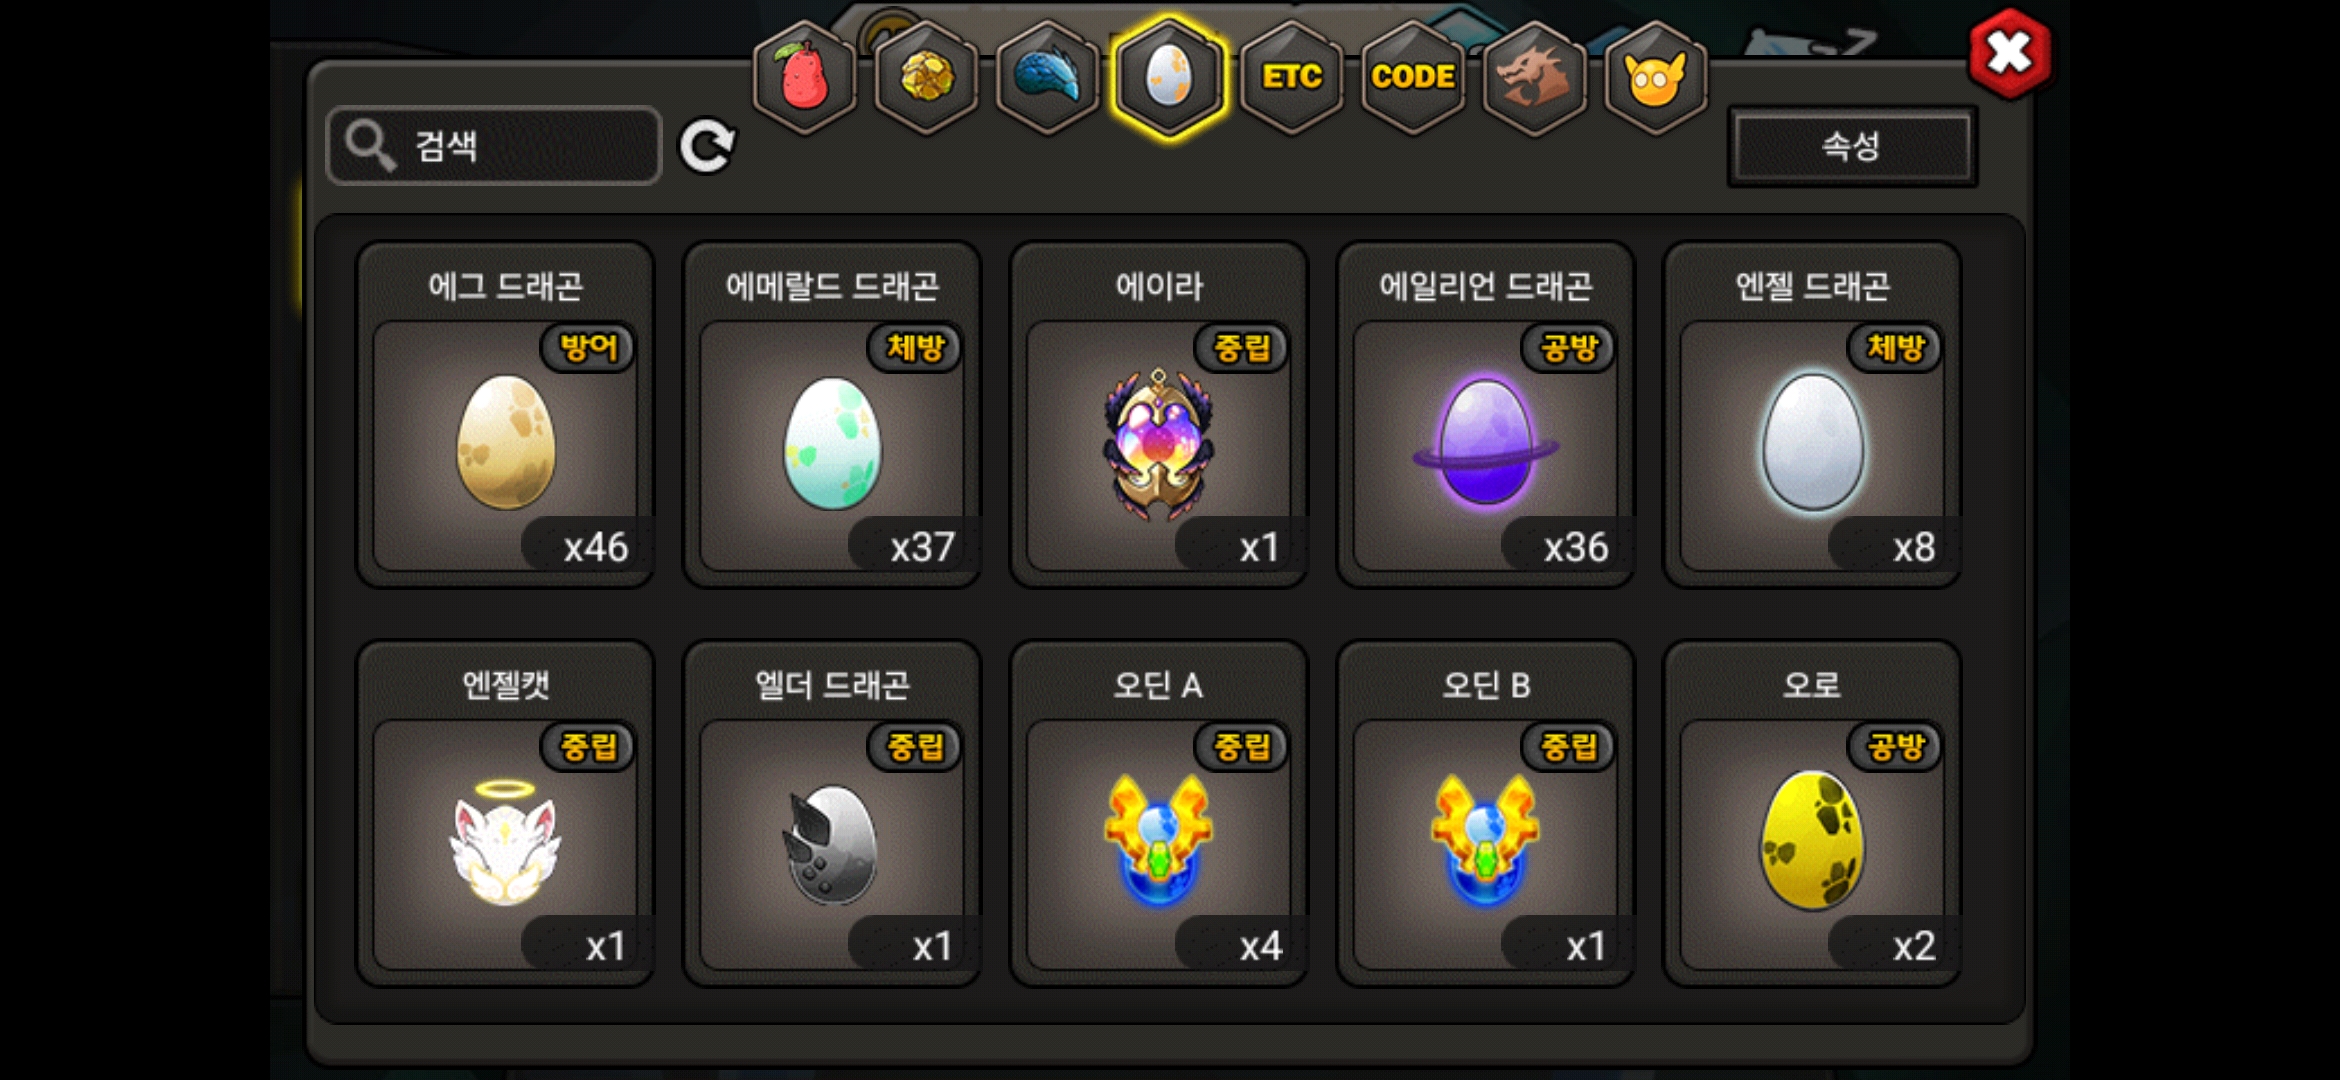This screenshot has width=2340, height=1080.
Task: Select the gold nugget category icon
Action: [x=927, y=78]
